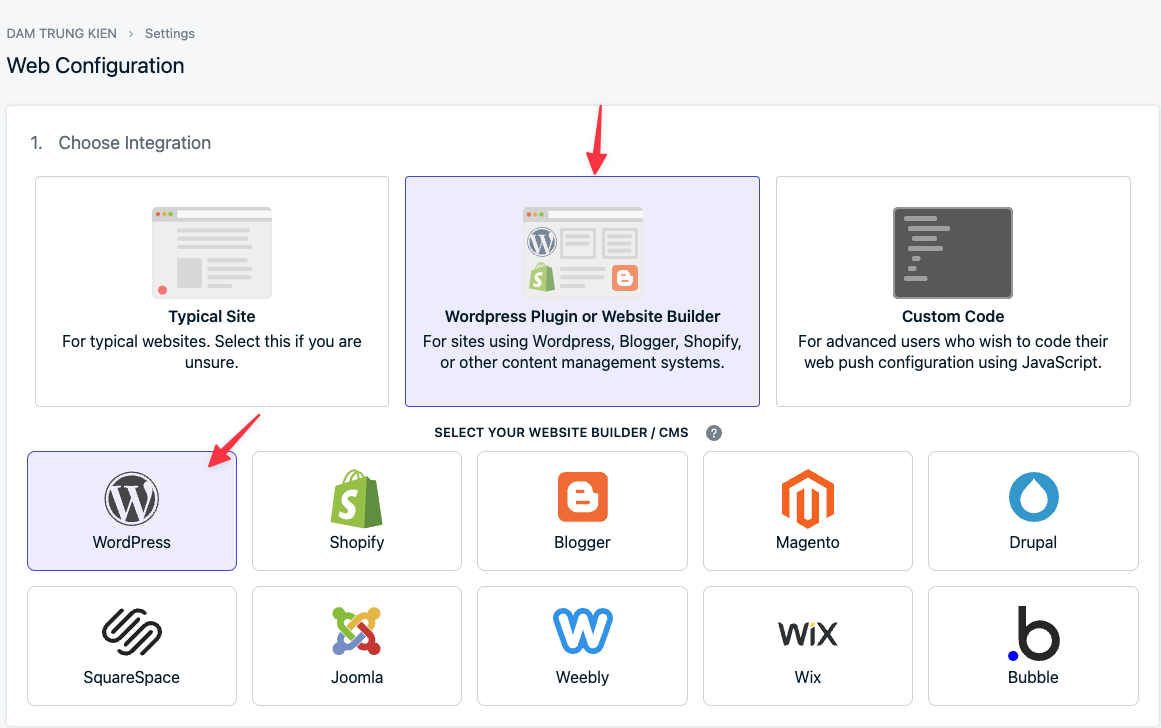Click the Drupal label text

(1034, 542)
